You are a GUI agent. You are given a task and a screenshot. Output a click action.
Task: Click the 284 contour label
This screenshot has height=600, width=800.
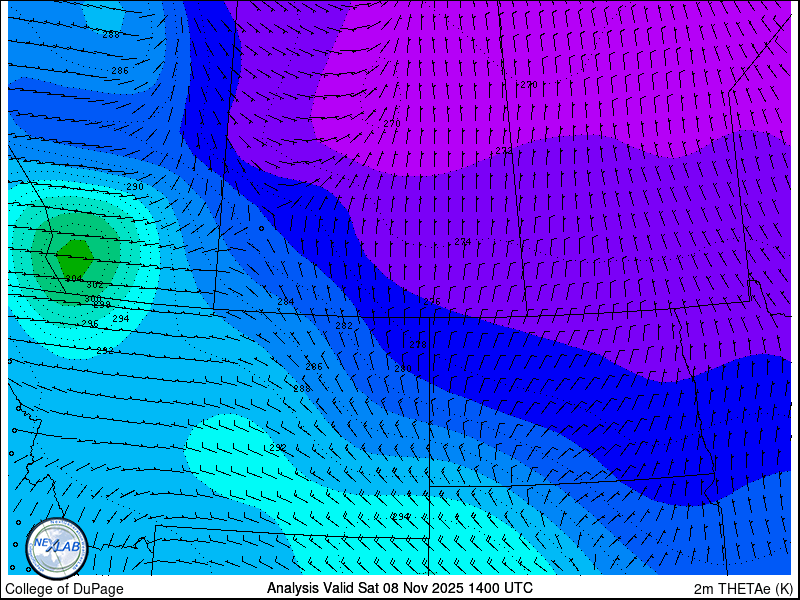coord(286,302)
